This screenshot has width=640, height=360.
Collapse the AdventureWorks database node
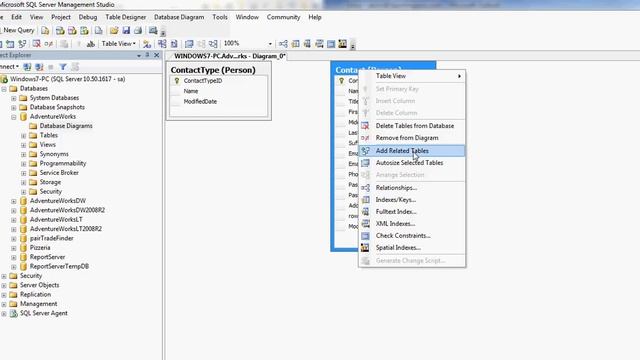tap(14, 117)
